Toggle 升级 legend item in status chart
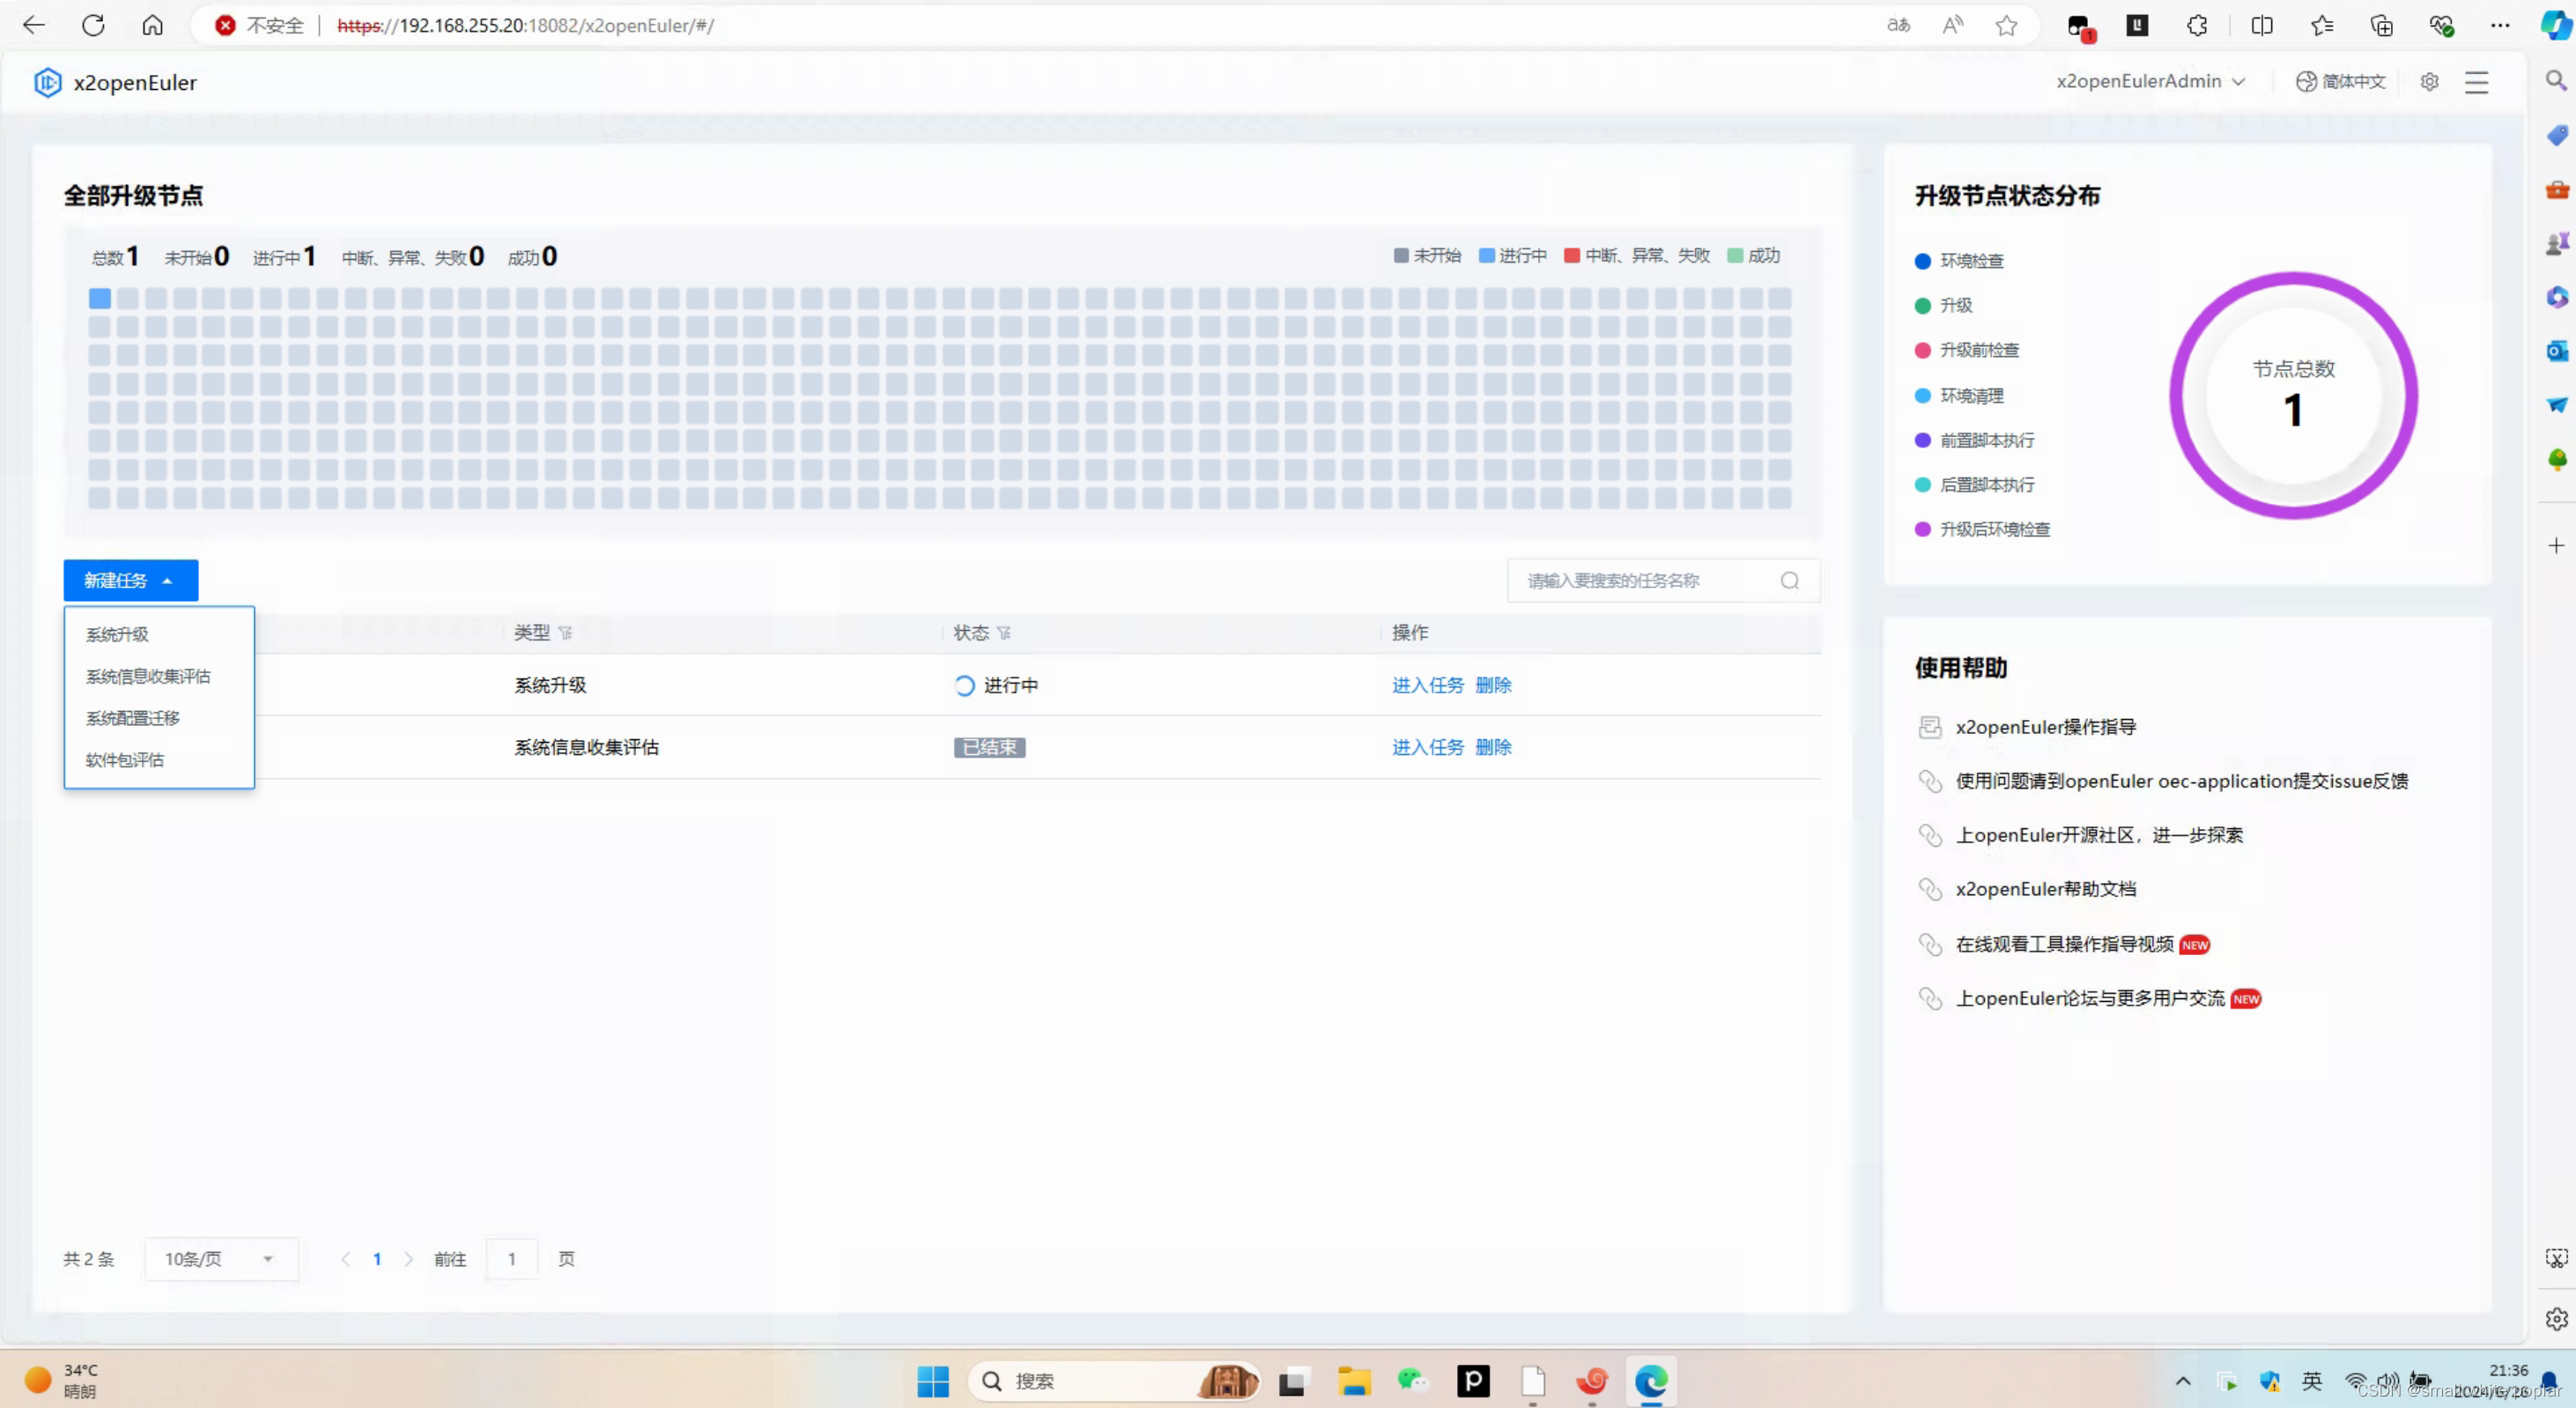 [1943, 305]
